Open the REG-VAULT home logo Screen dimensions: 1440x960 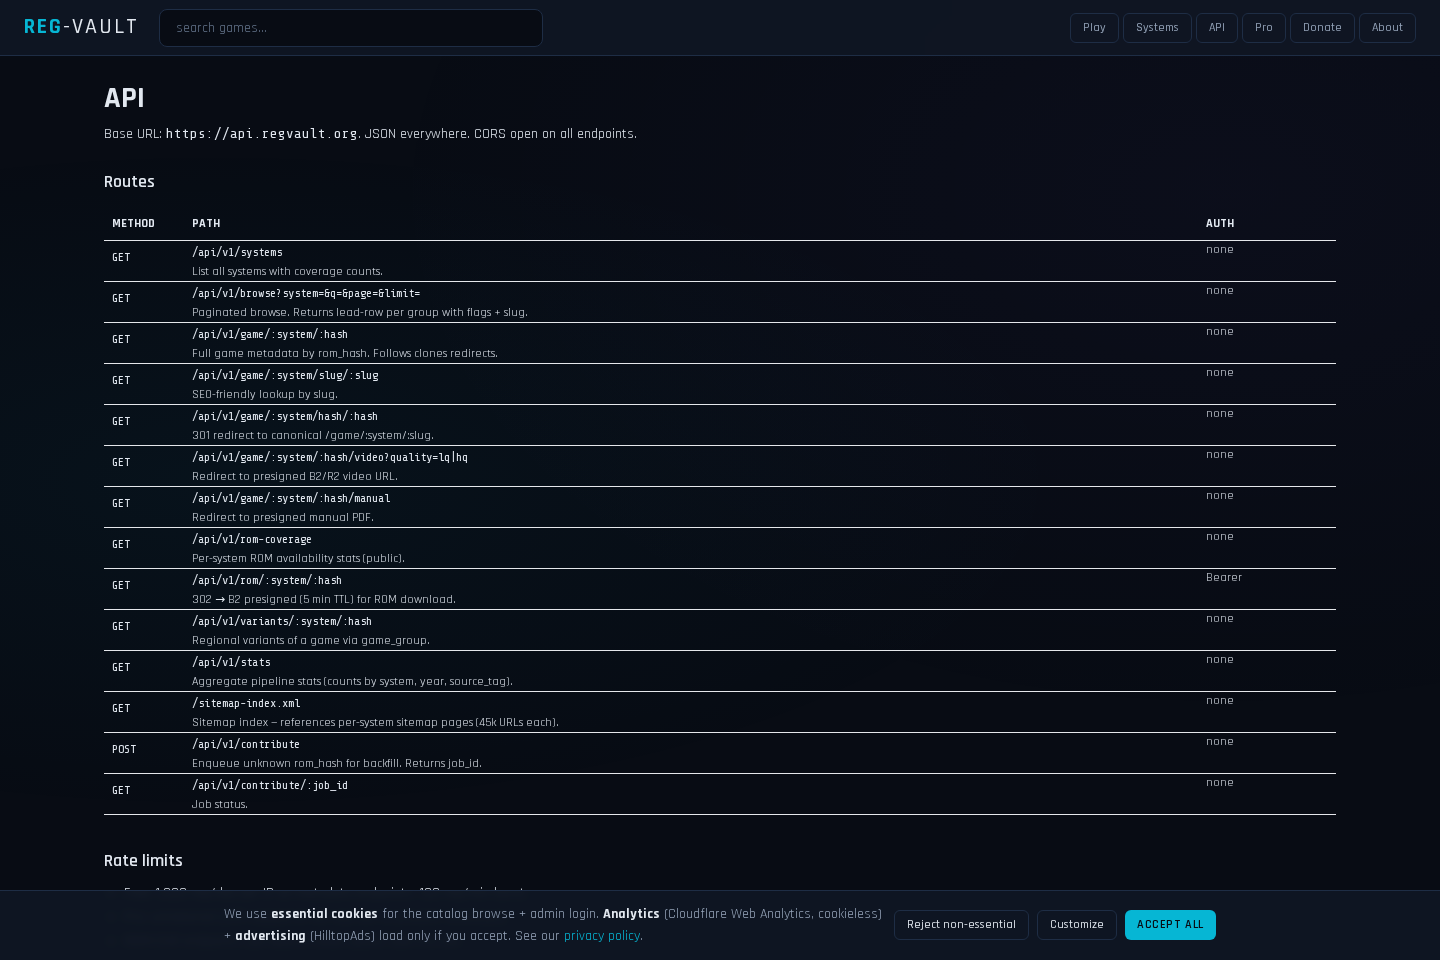point(80,27)
